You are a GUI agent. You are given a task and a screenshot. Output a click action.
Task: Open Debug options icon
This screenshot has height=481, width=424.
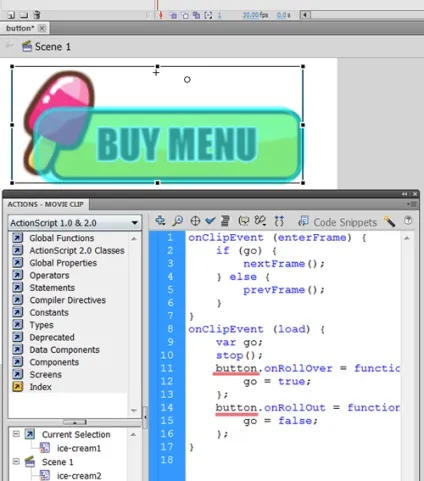coord(260,221)
